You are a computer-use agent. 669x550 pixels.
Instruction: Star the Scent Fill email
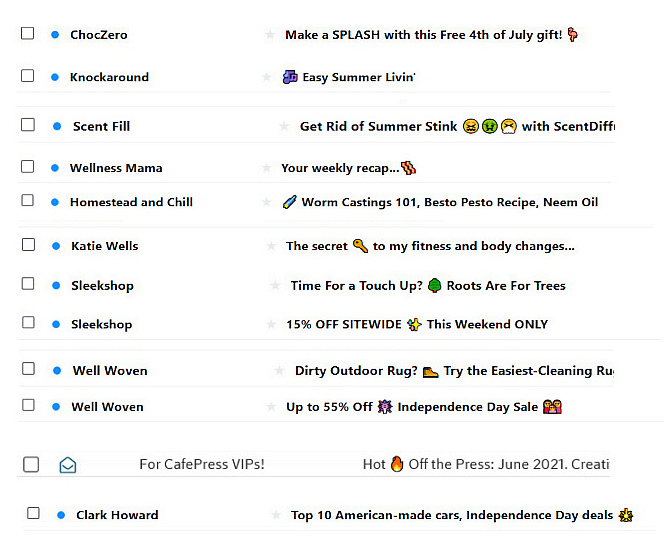(283, 127)
